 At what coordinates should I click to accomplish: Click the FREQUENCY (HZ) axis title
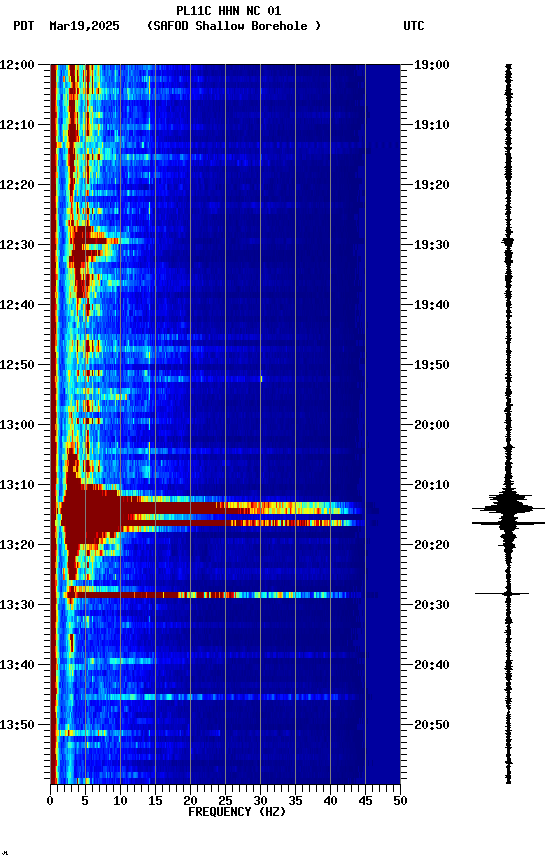237,813
